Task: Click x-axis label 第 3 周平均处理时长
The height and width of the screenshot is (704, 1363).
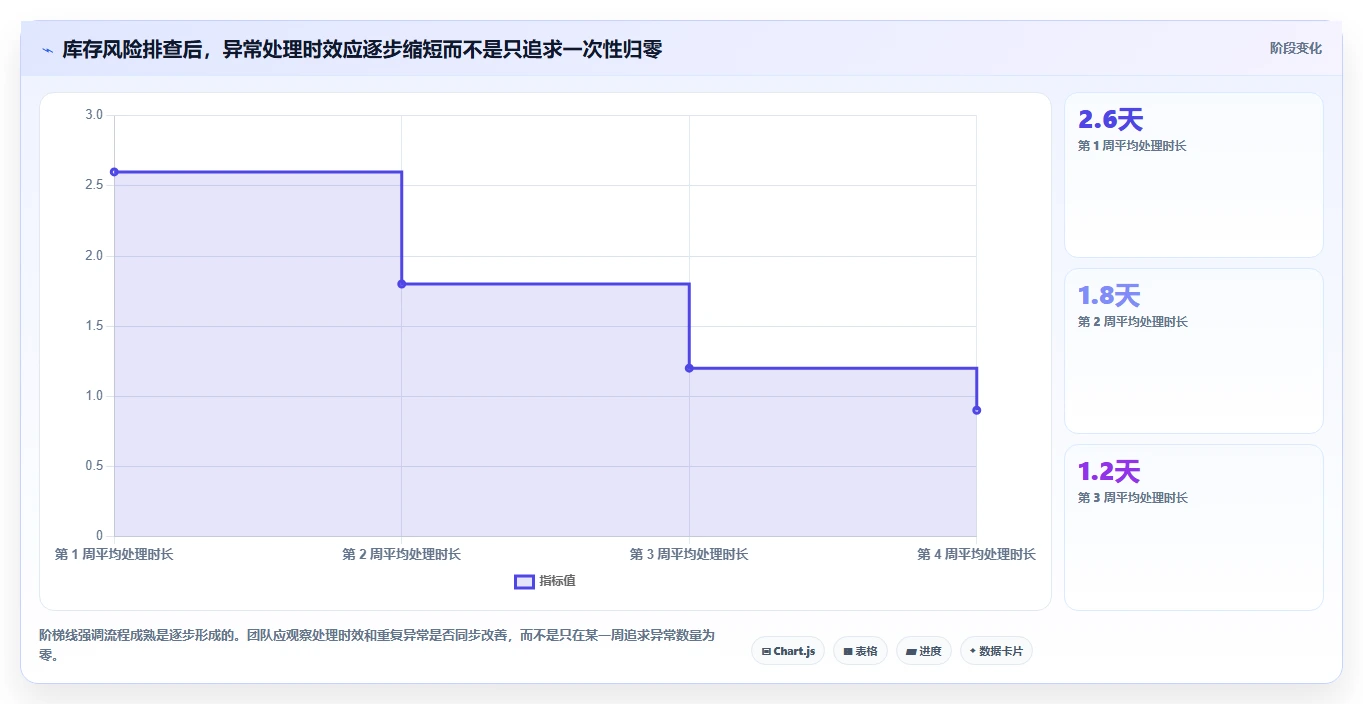Action: [x=689, y=554]
